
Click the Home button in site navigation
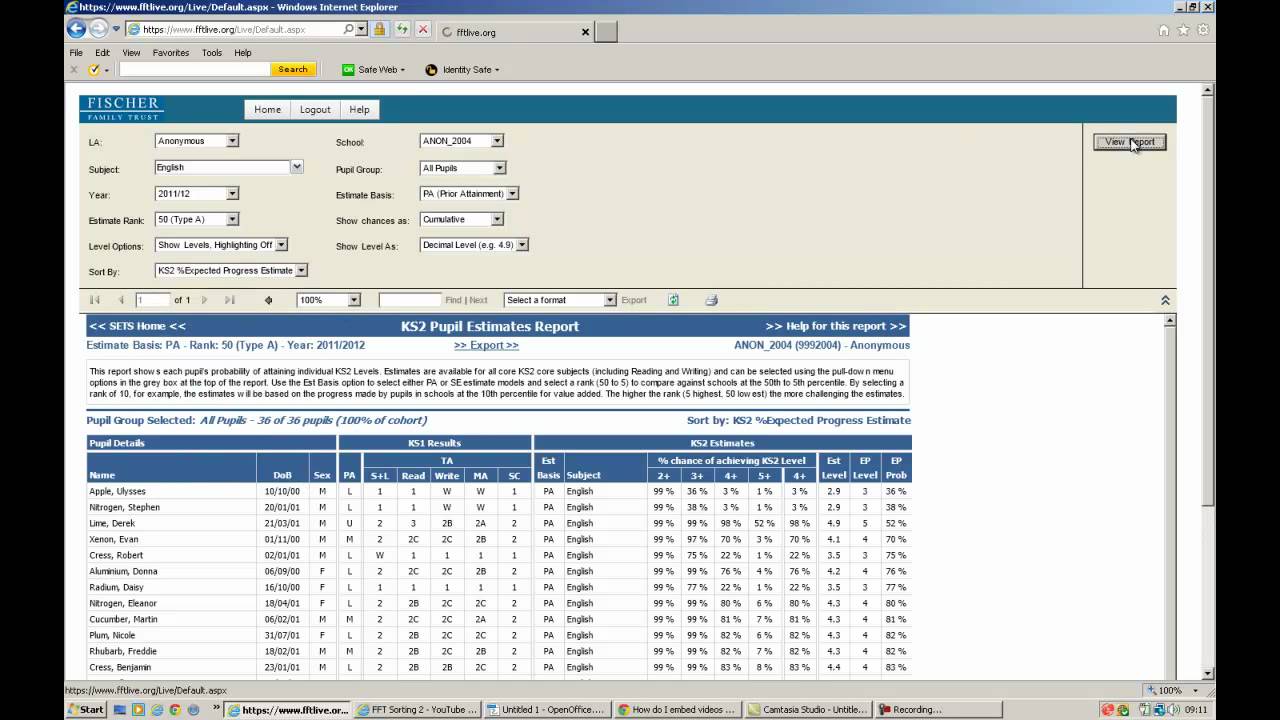(x=267, y=110)
